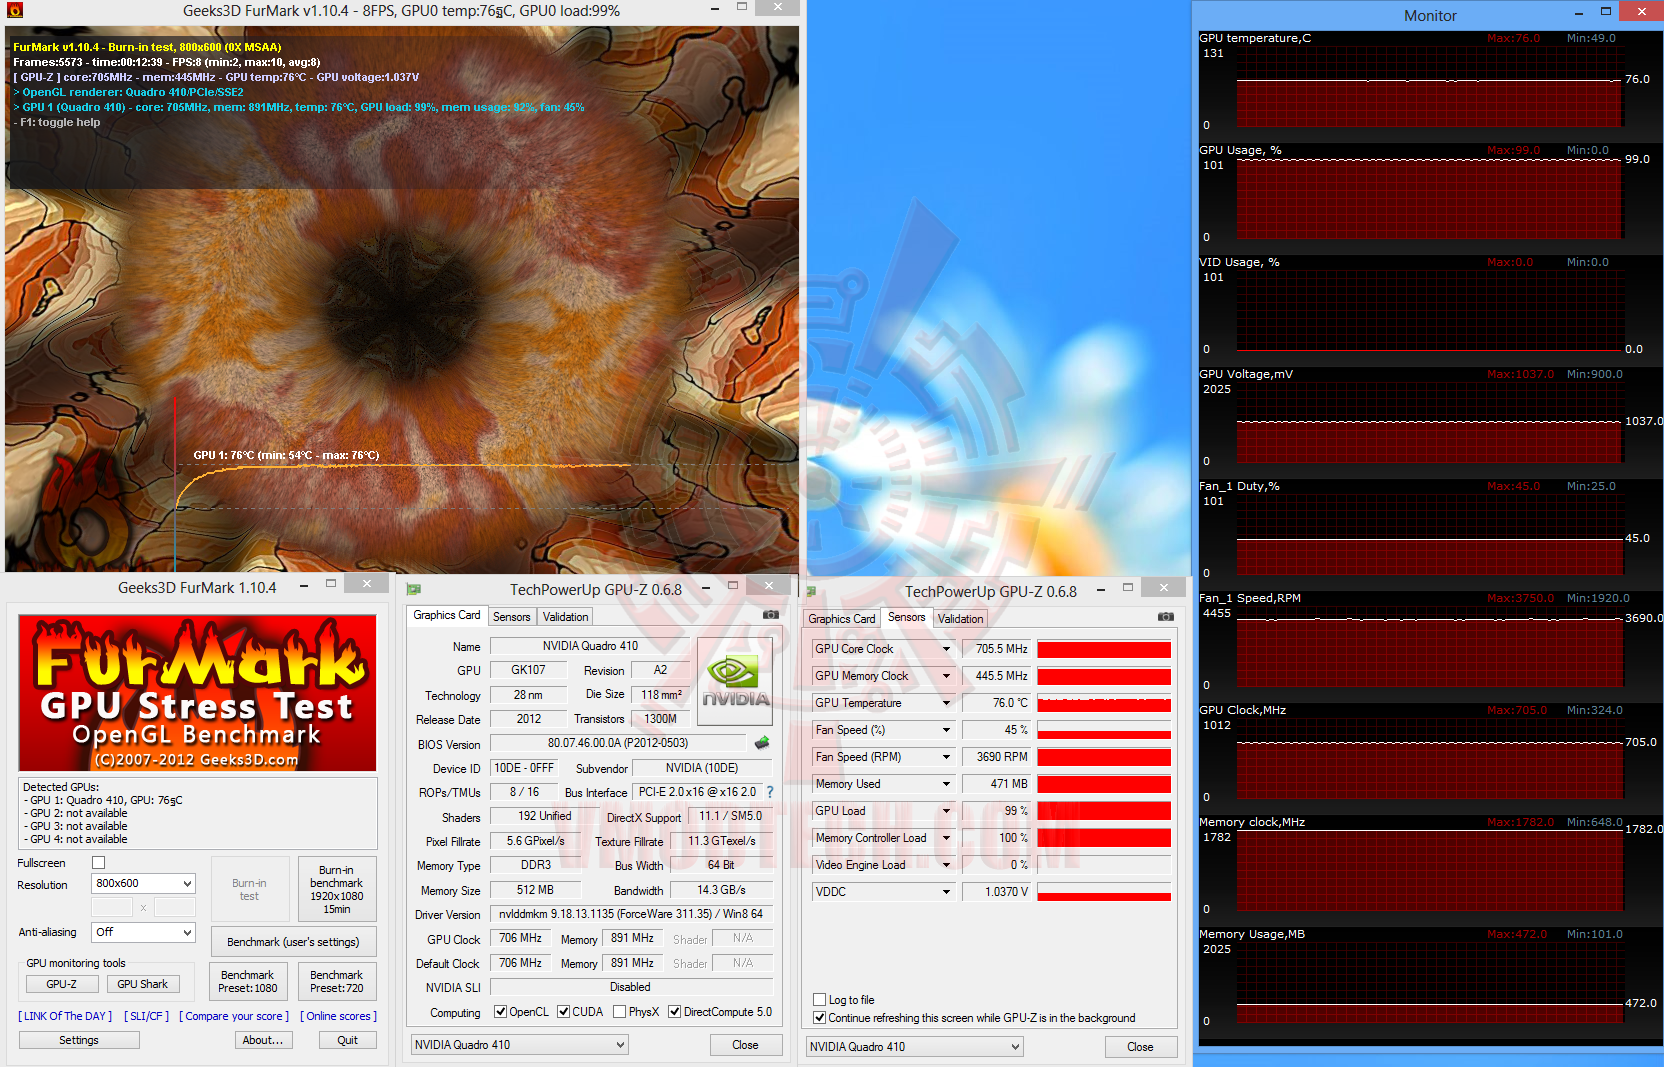This screenshot has height=1067, width=1664.
Task: Open FurMark Settings
Action: coord(79,1040)
